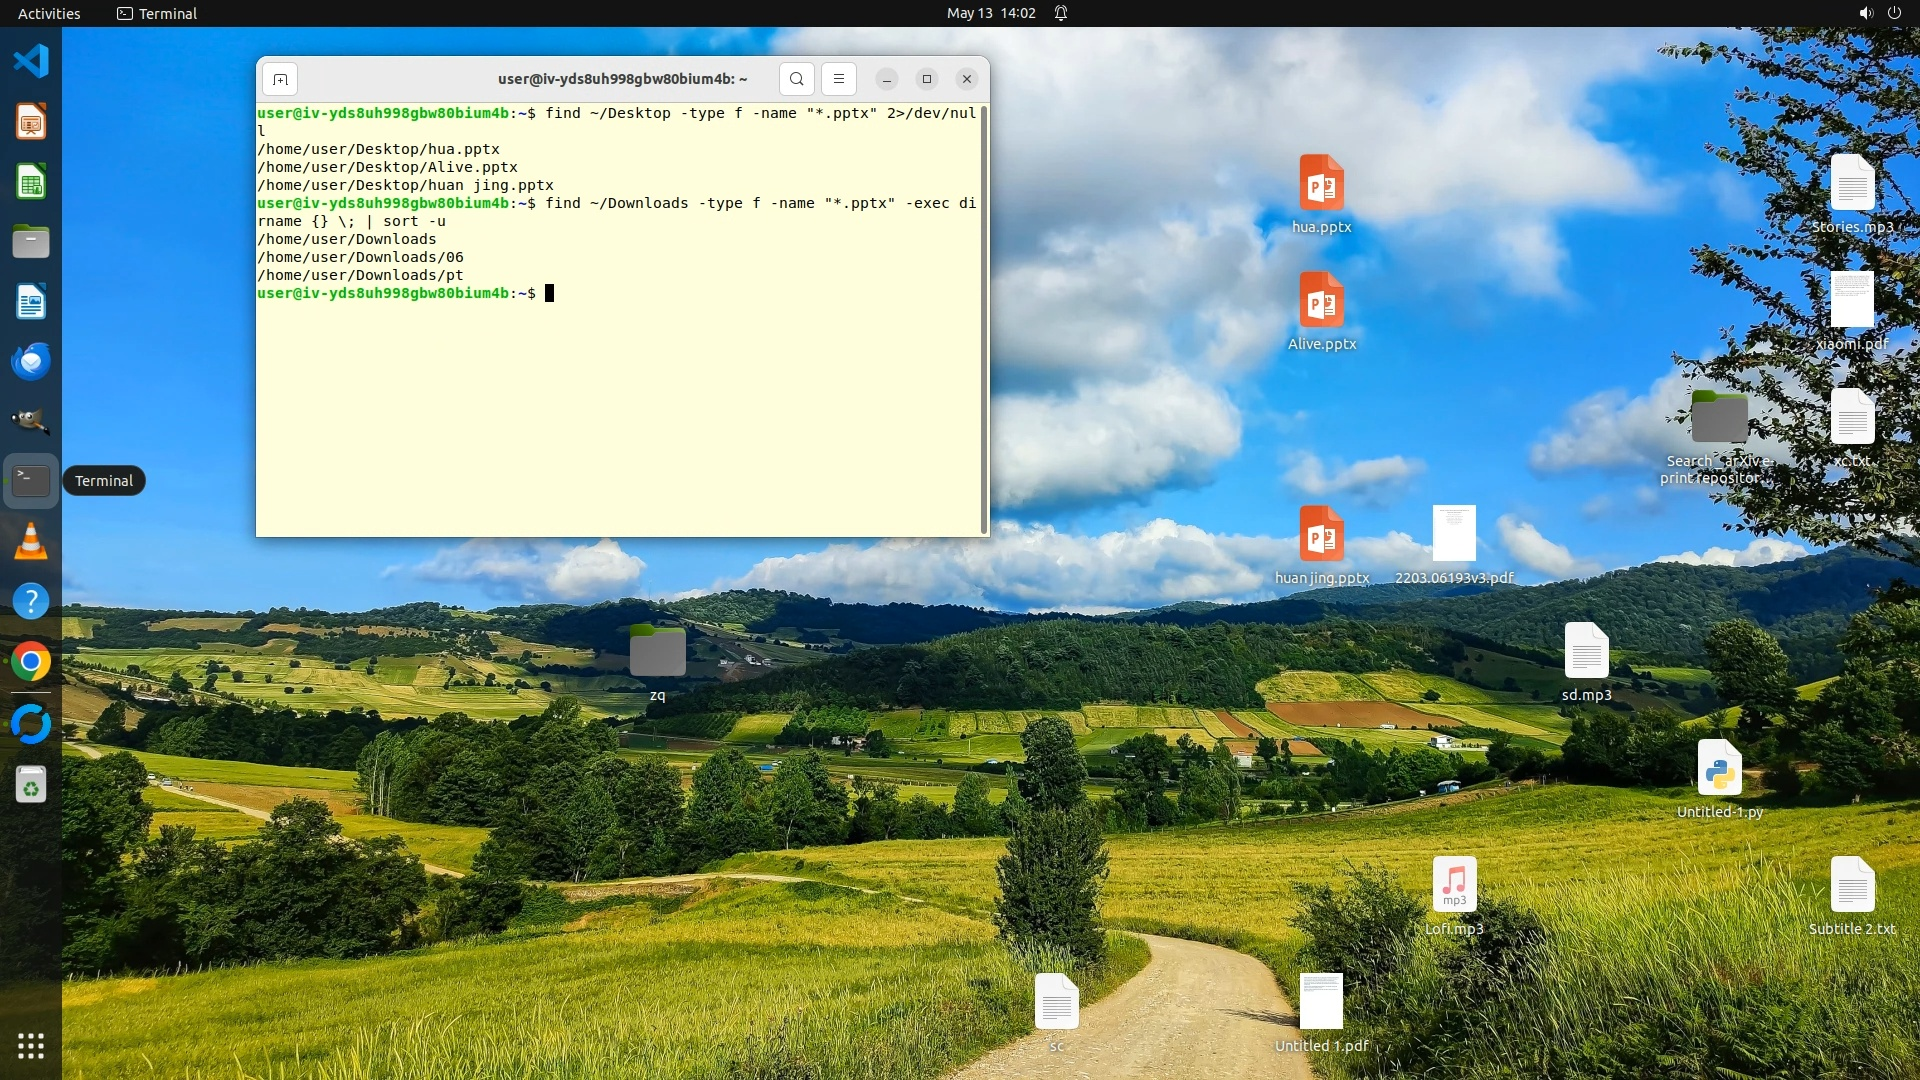Launch Visual Studio Code from dock

click(31, 62)
